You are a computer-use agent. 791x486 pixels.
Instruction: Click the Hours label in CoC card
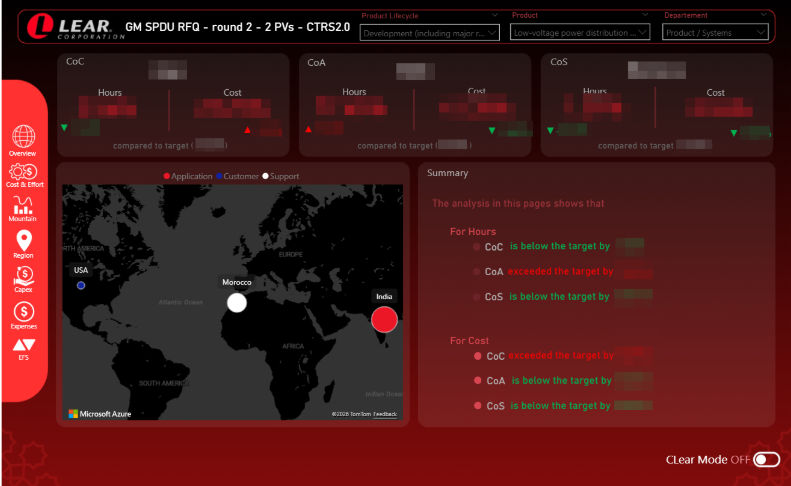(109, 92)
